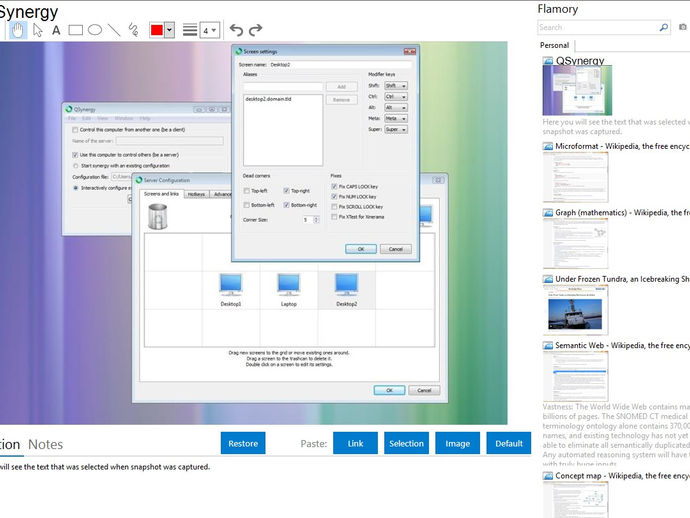The height and width of the screenshot is (518, 690).
Task: Click the line thickness icon
Action: coord(190,30)
